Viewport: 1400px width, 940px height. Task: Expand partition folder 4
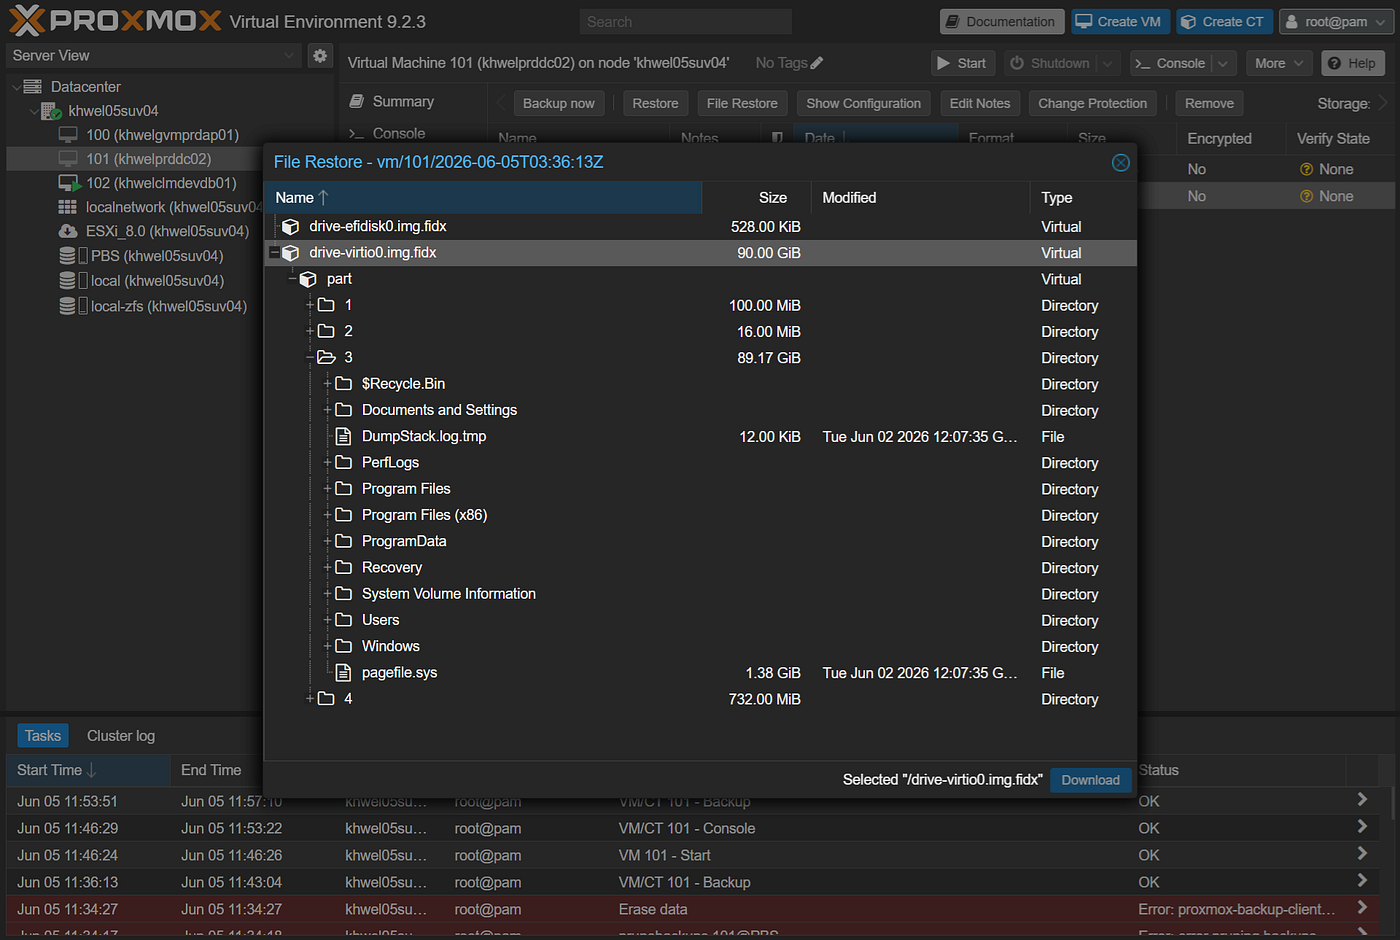310,699
